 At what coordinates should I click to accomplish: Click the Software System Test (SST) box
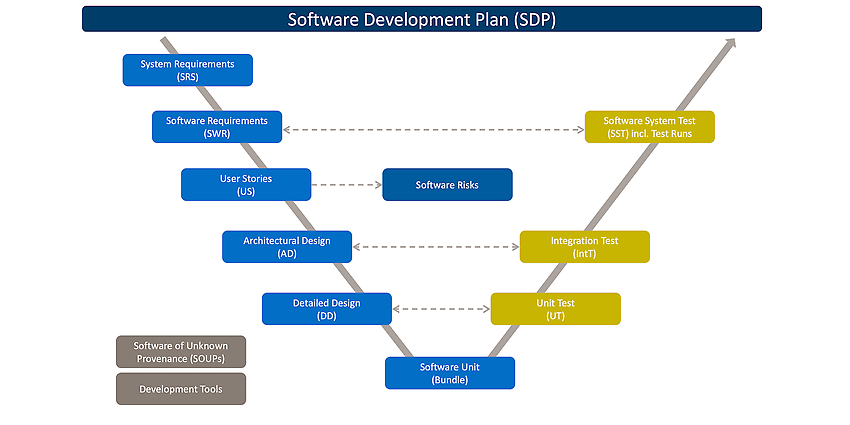point(649,127)
